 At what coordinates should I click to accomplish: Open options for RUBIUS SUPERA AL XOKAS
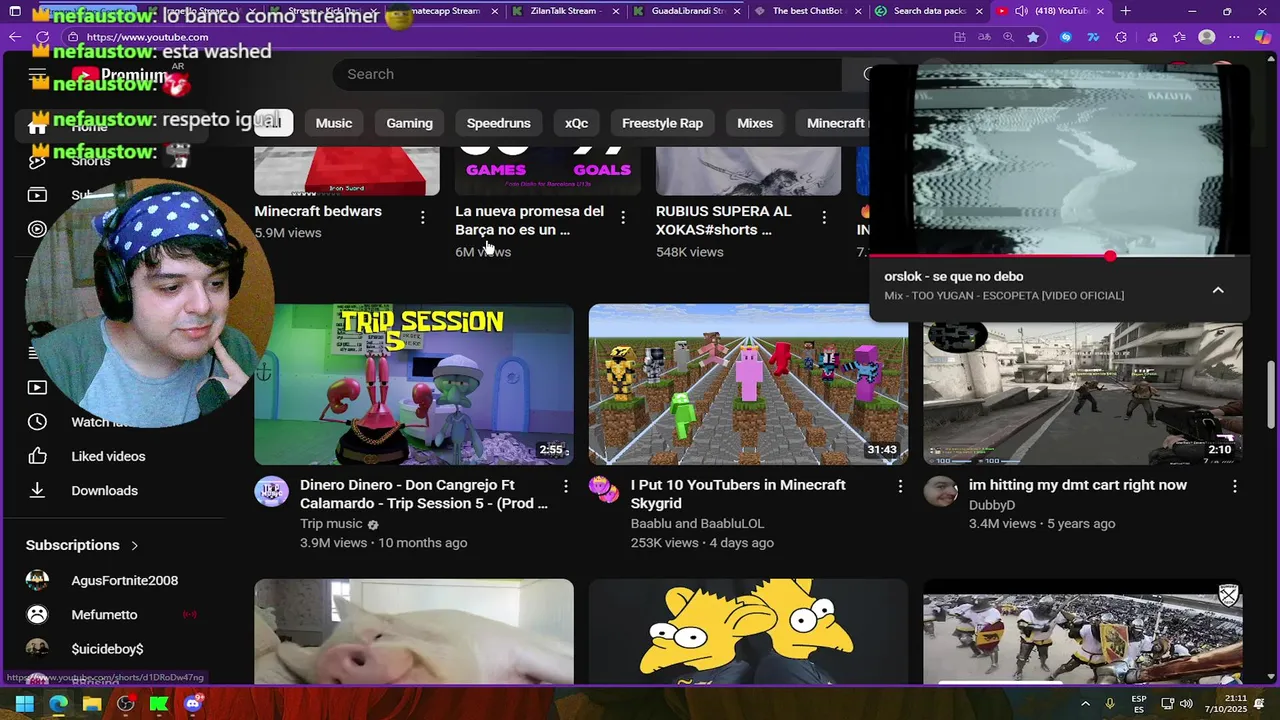tap(824, 217)
